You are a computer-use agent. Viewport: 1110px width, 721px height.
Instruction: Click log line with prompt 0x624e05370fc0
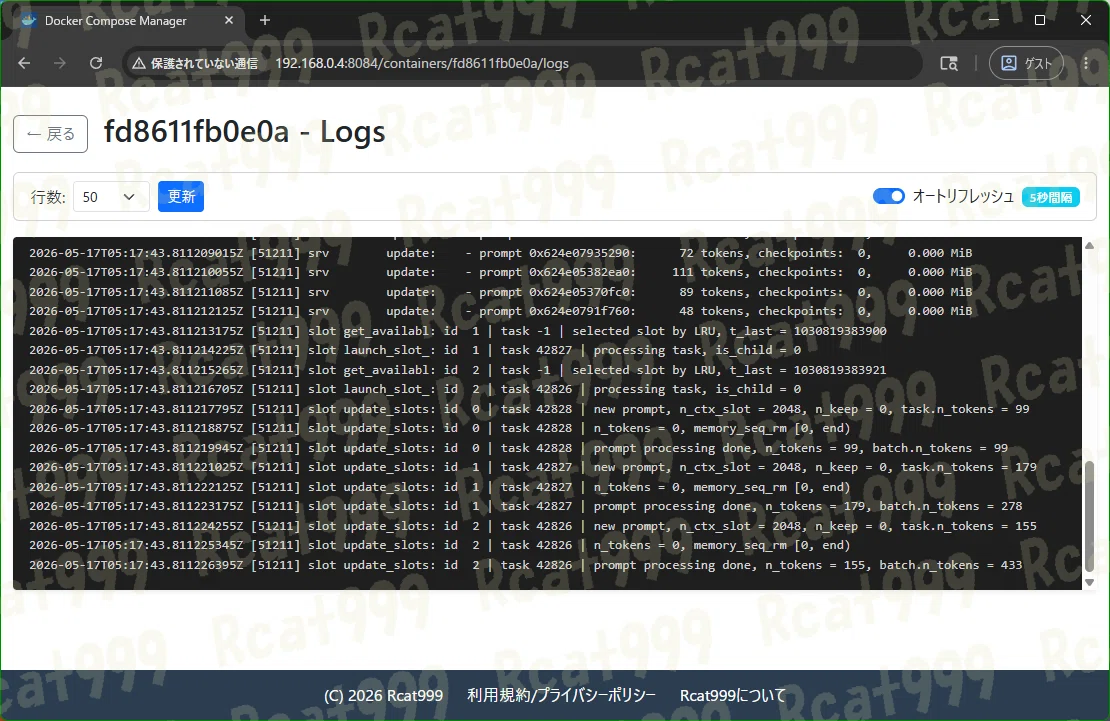click(500, 292)
